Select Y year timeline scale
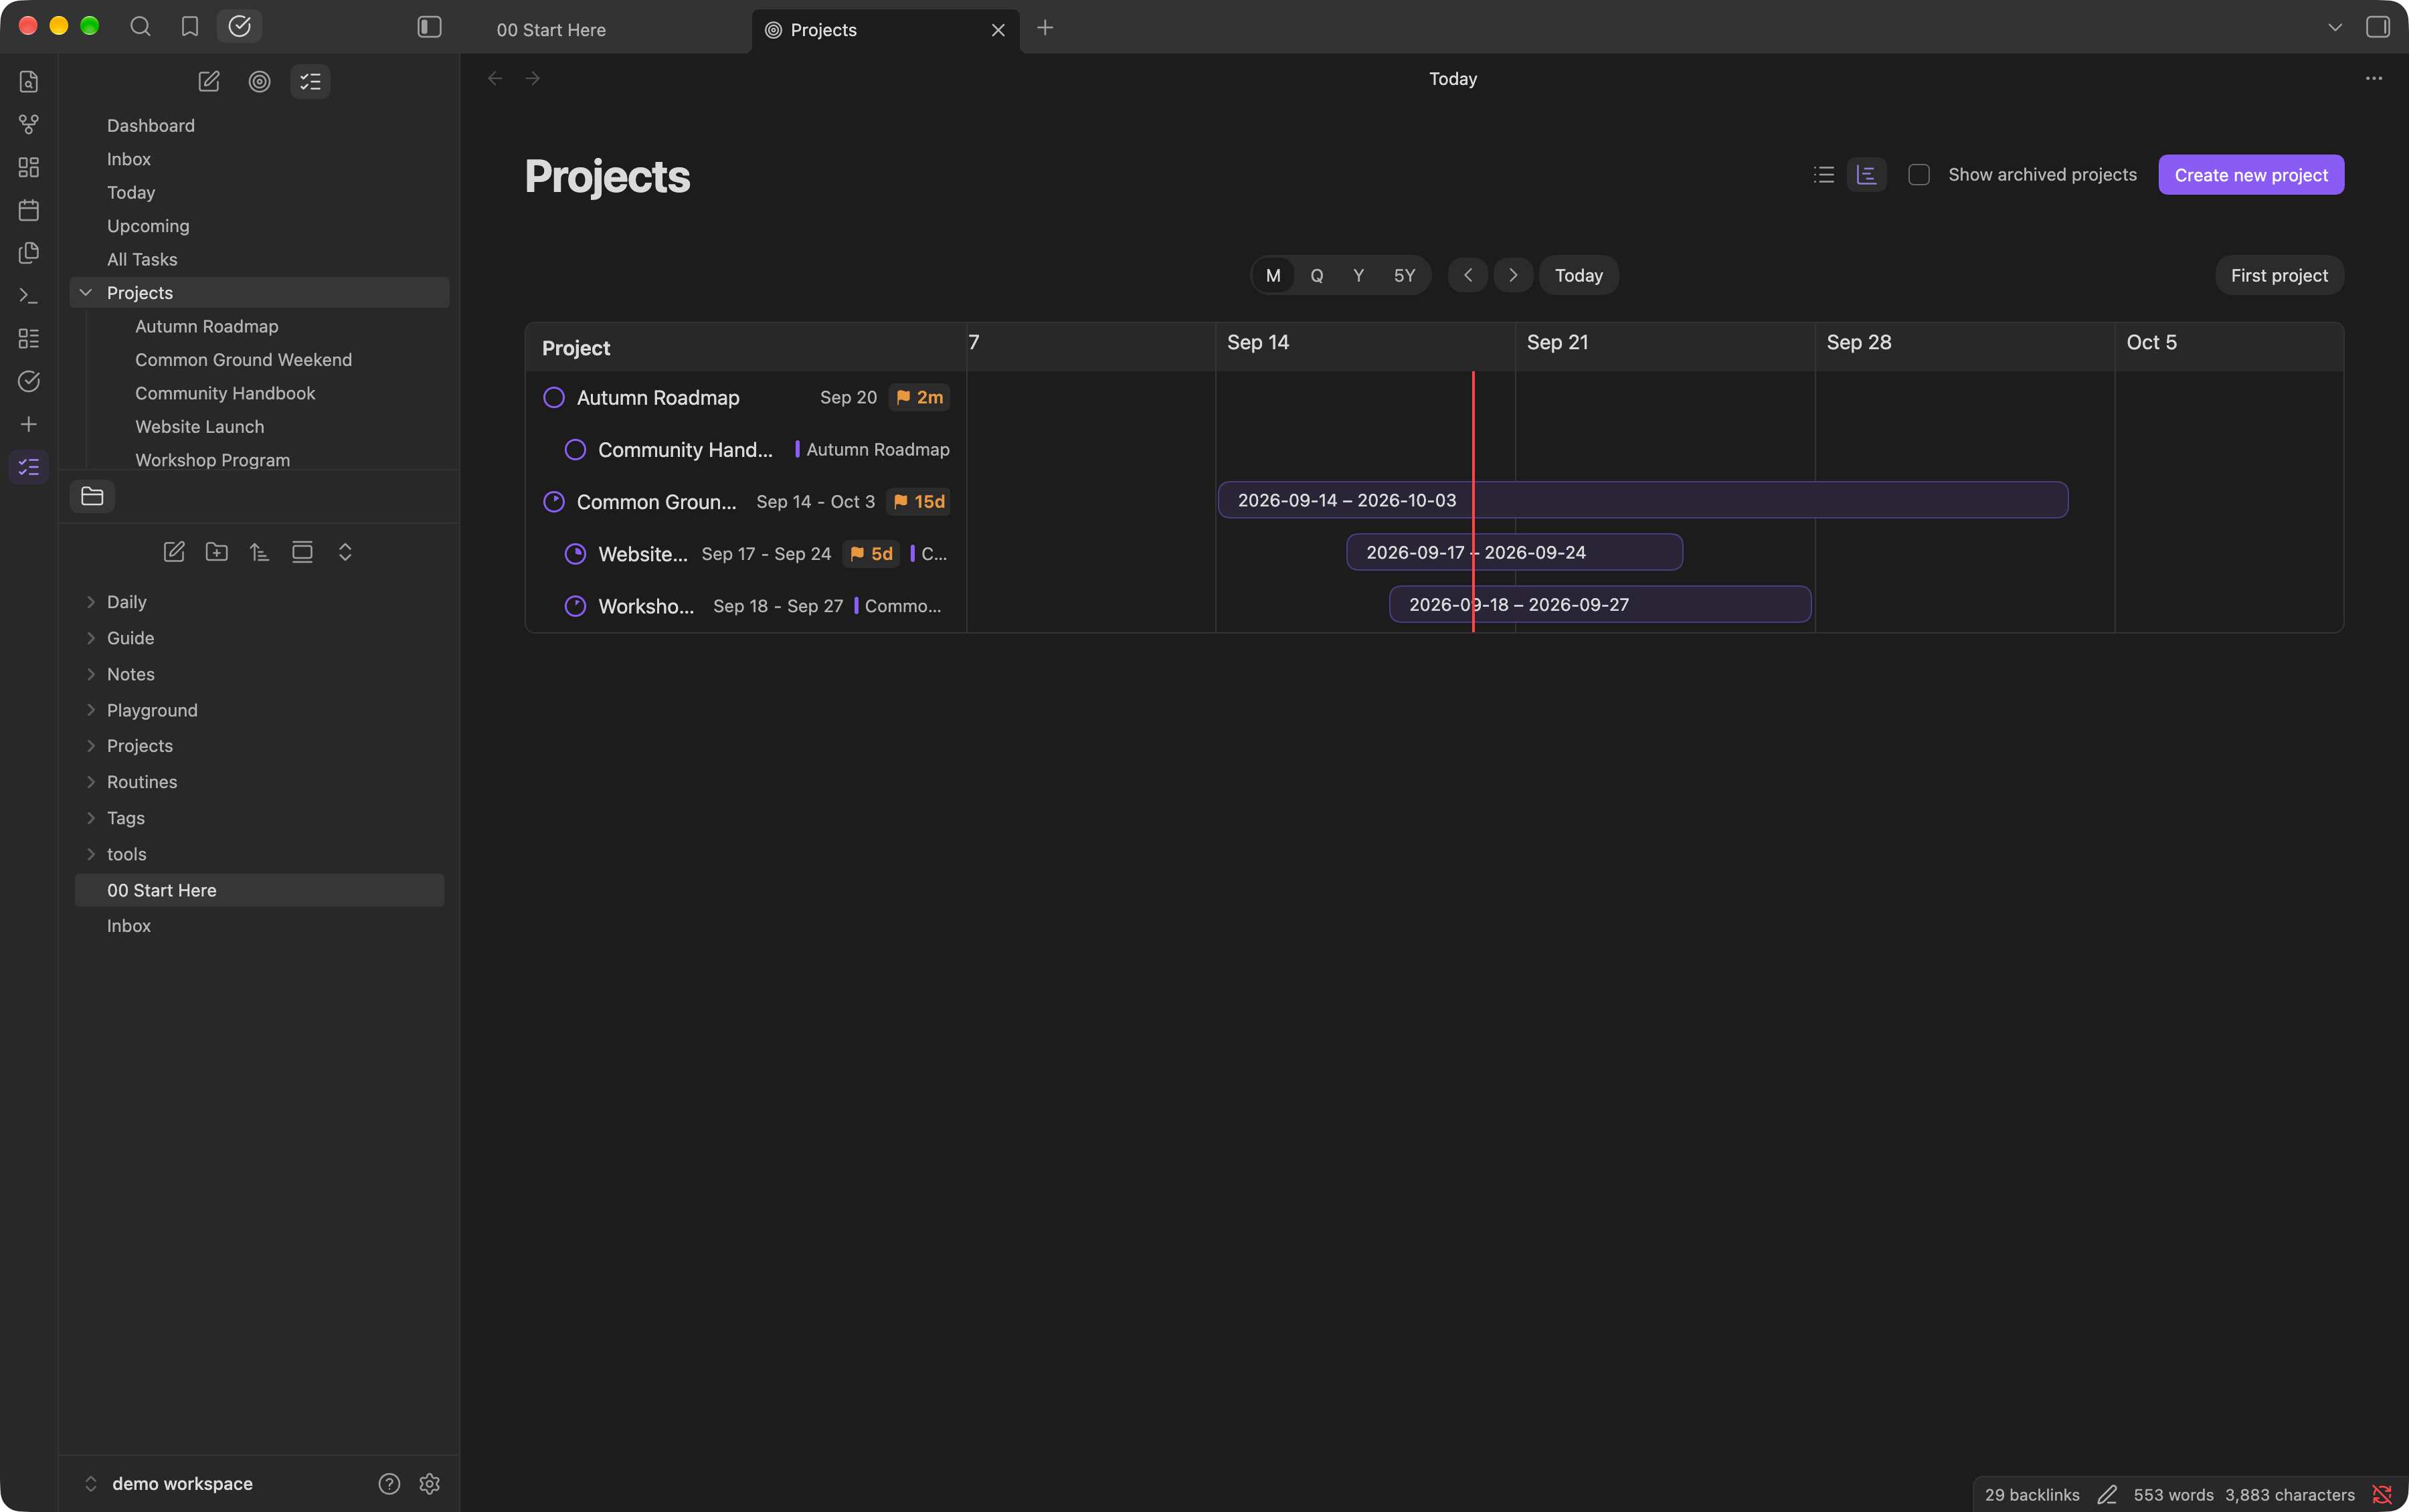 point(1359,276)
